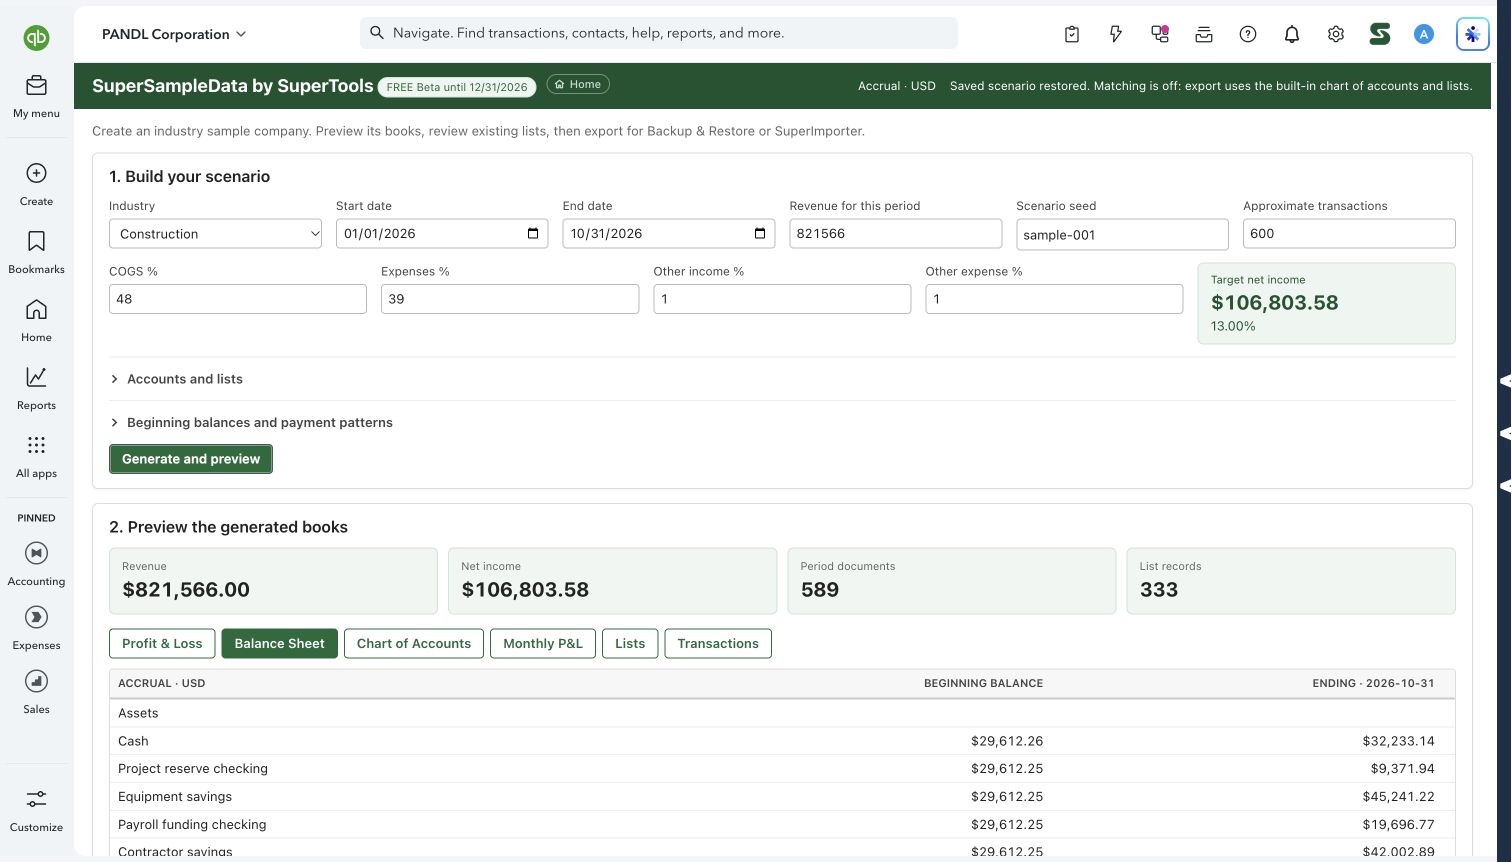Open notifications bell icon
1512x862 pixels.
1292,34
